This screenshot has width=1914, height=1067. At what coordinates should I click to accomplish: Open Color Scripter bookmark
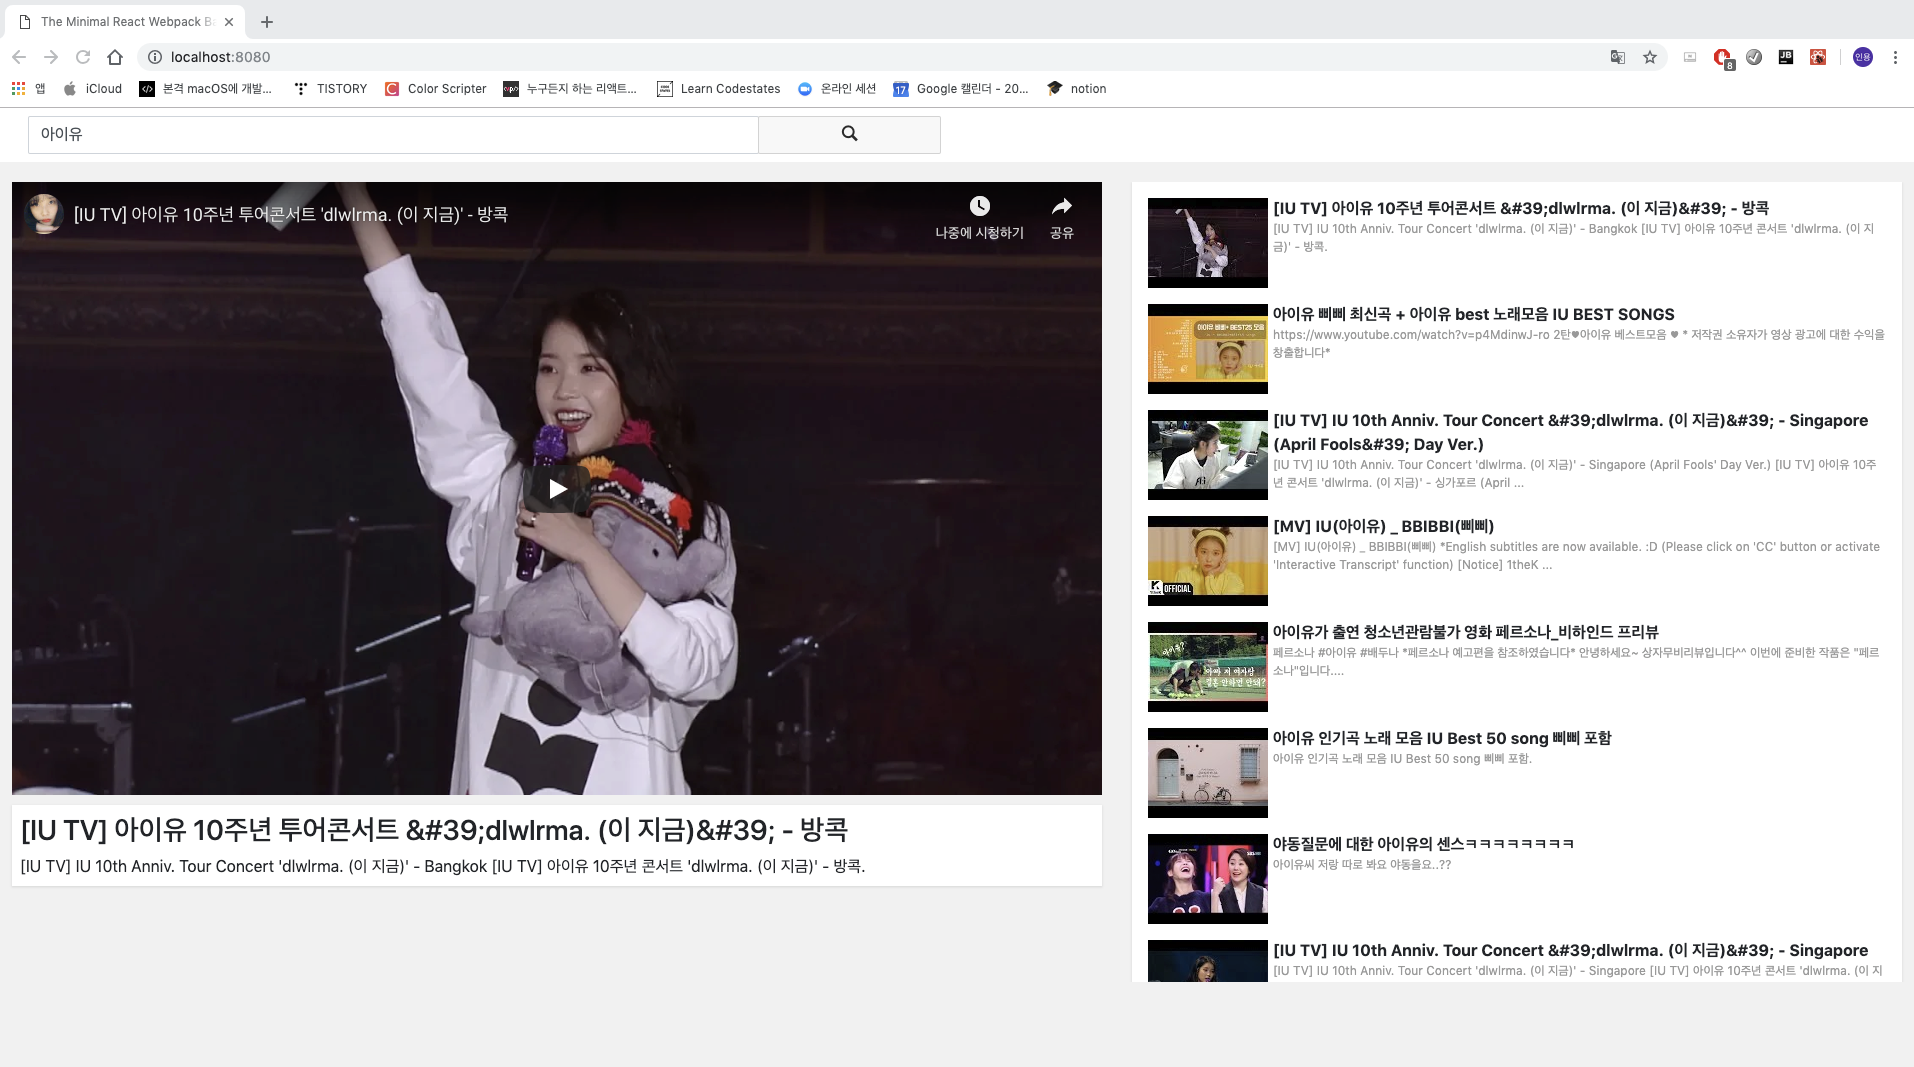pos(436,88)
